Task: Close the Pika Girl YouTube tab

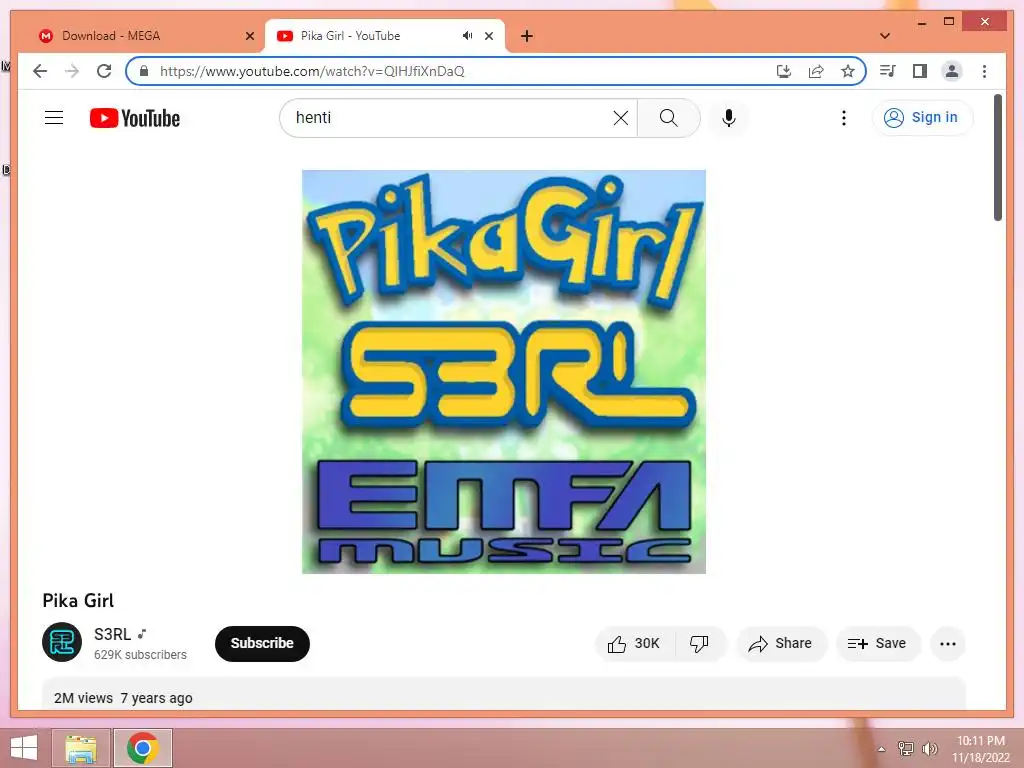Action: 489,36
